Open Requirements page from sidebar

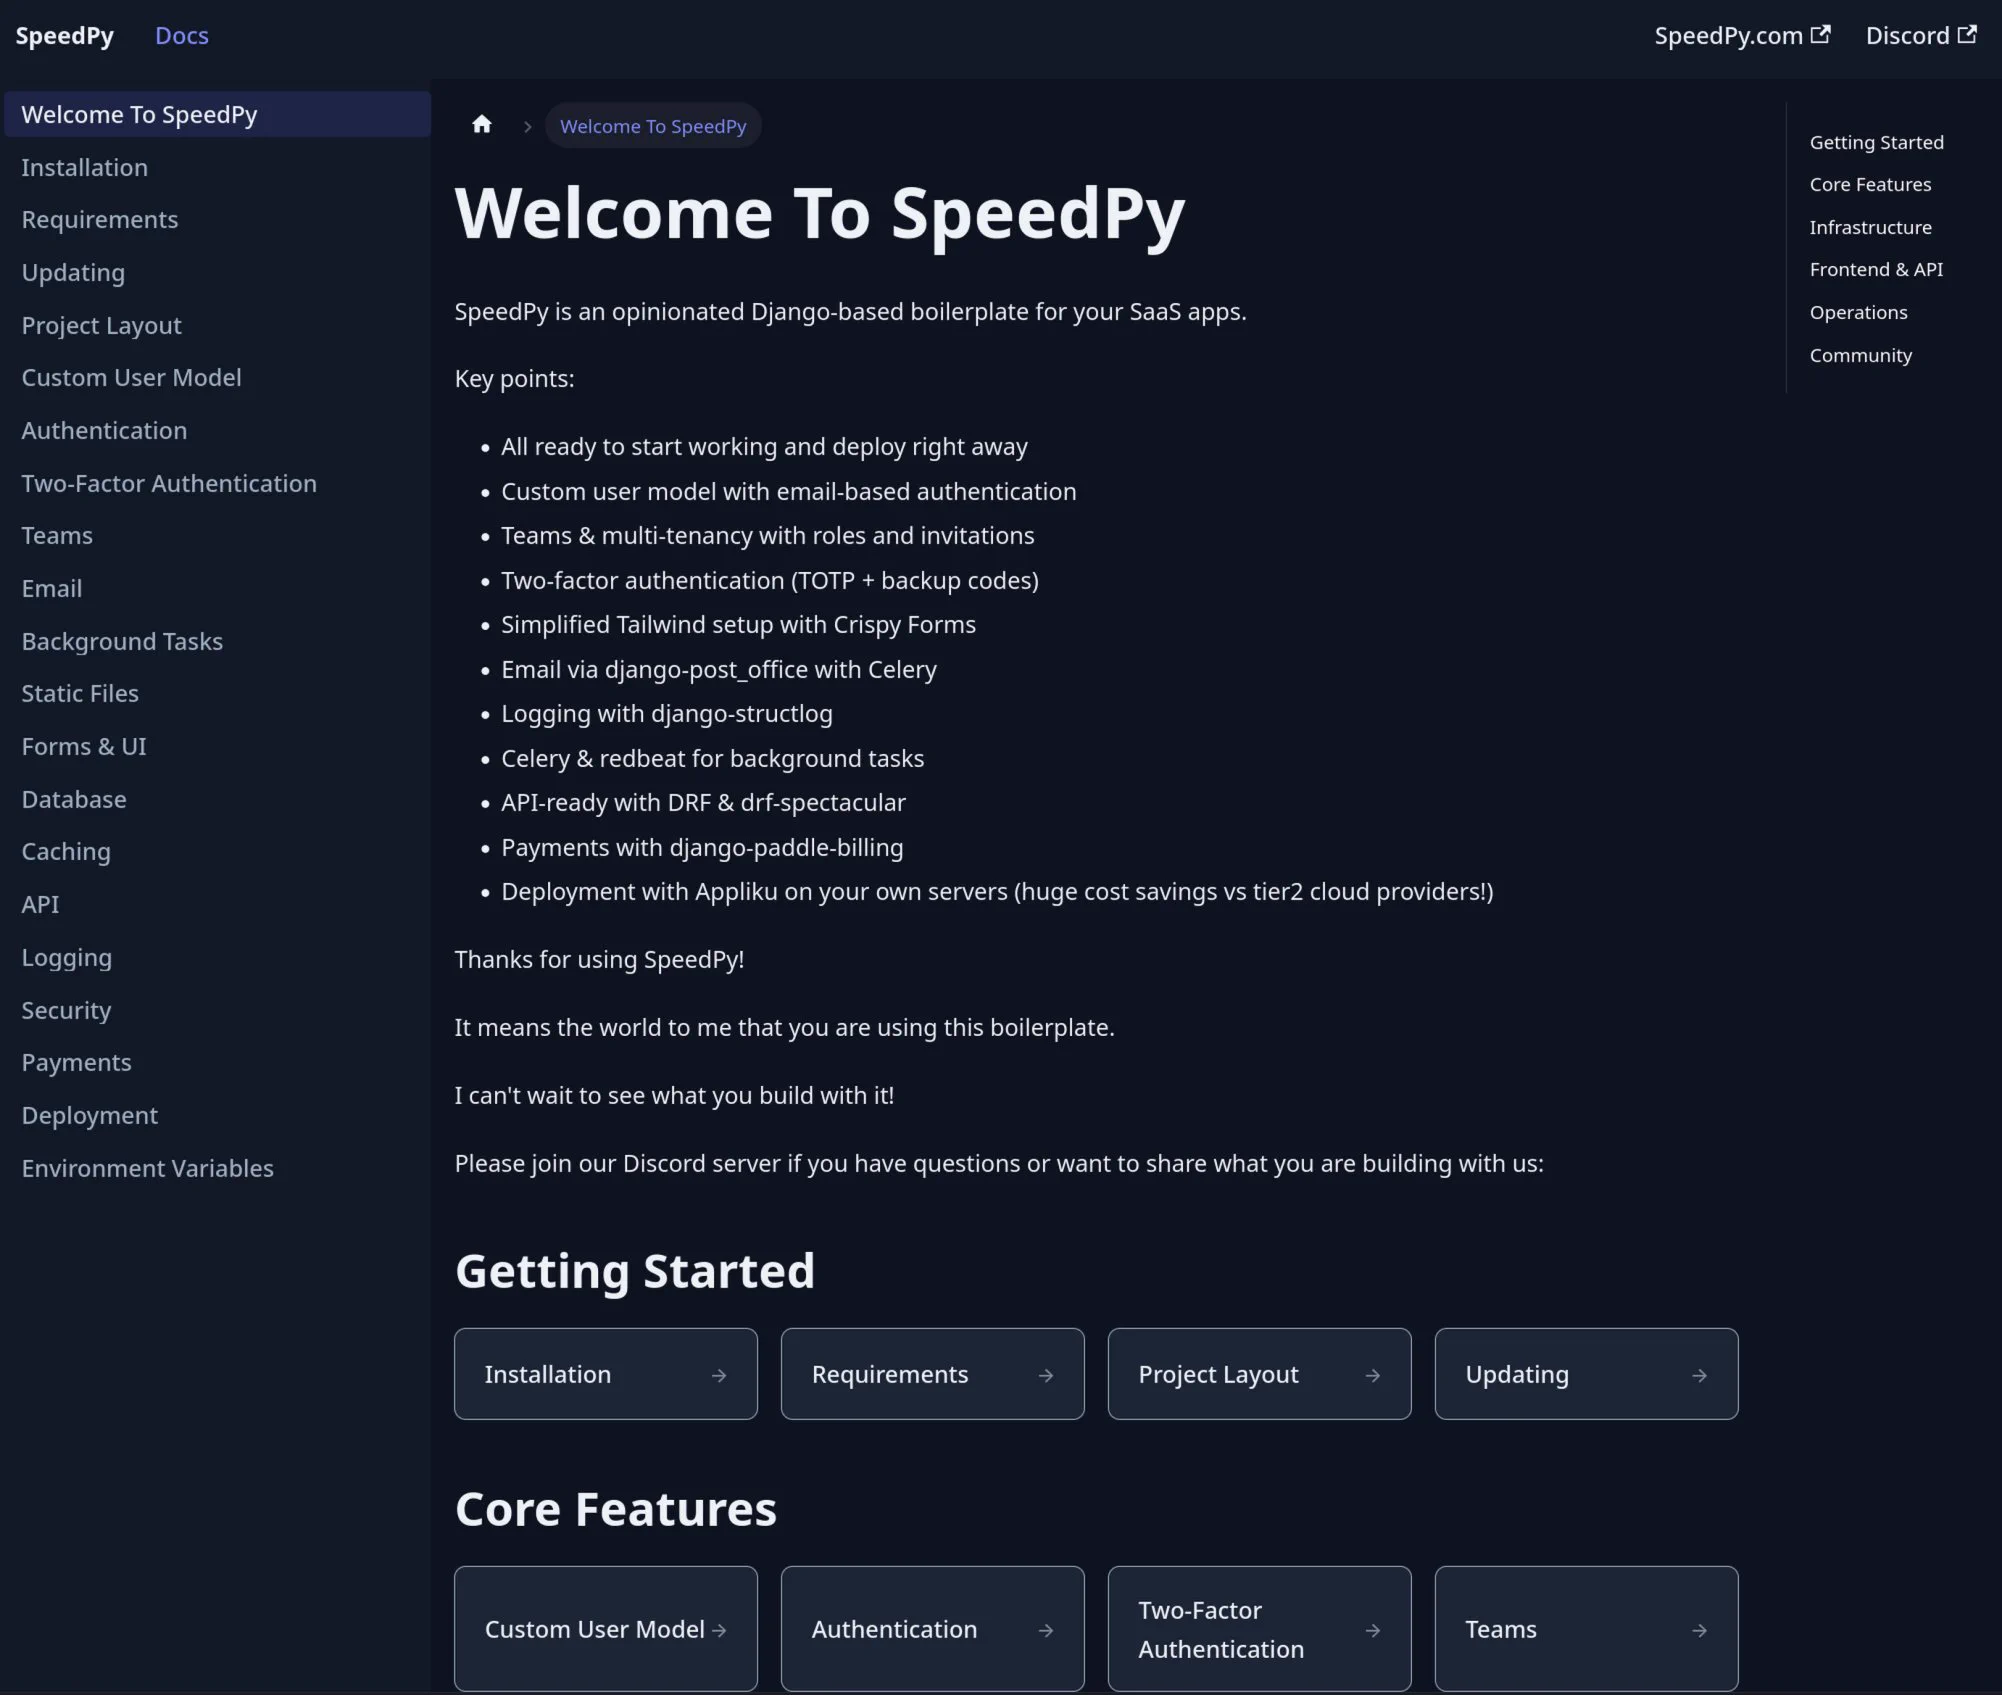[218, 219]
